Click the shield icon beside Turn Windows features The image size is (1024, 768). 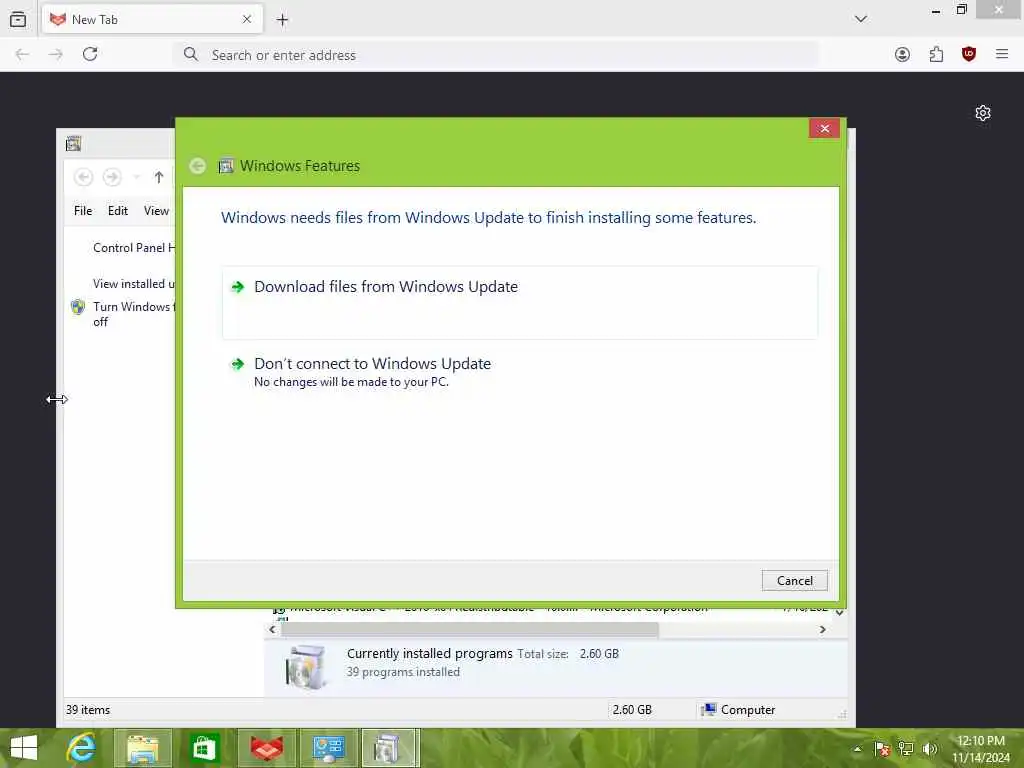coord(78,307)
